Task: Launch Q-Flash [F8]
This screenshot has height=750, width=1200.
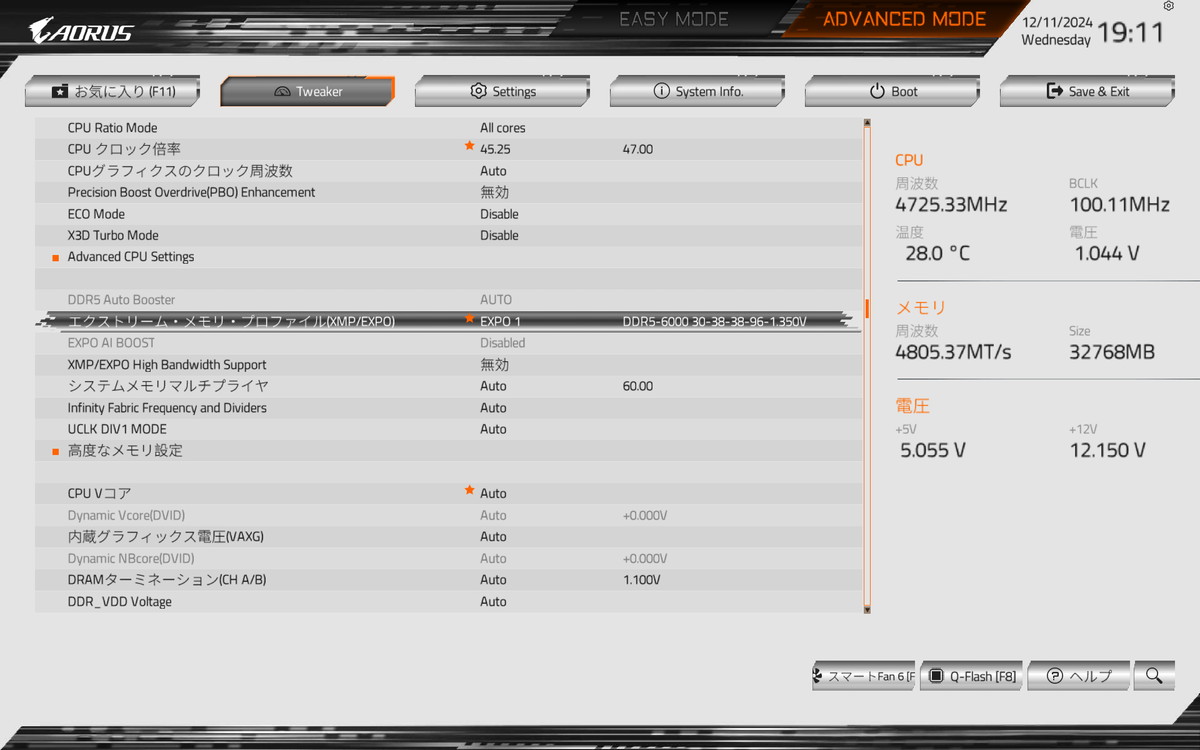Action: point(971,676)
